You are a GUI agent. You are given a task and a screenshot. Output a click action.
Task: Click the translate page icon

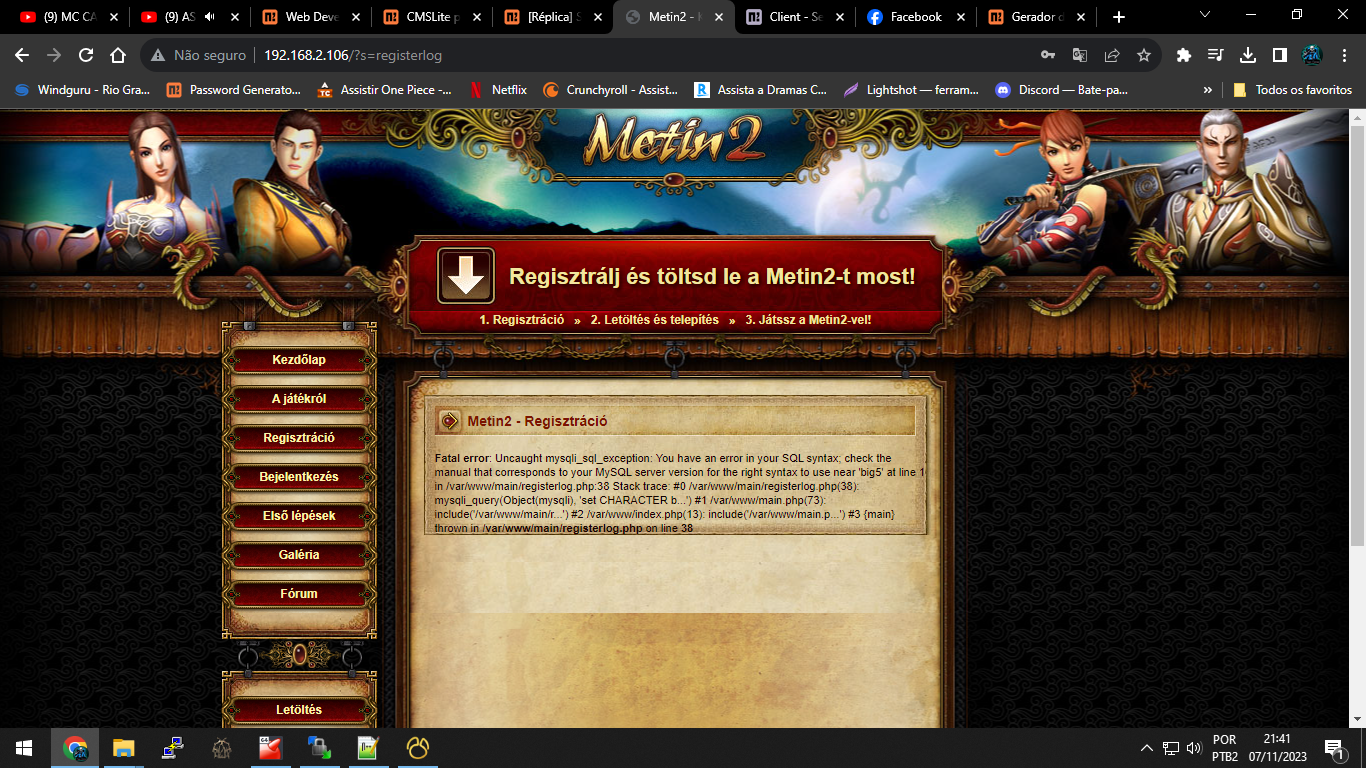point(1080,56)
